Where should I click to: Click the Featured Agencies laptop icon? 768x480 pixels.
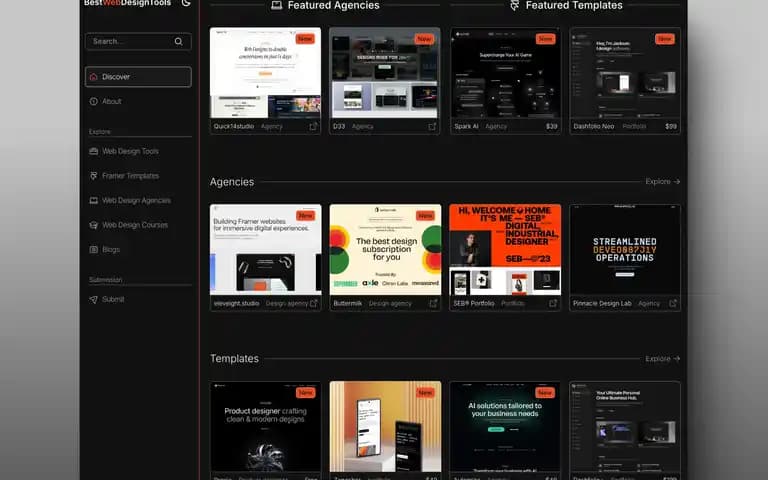(x=277, y=5)
